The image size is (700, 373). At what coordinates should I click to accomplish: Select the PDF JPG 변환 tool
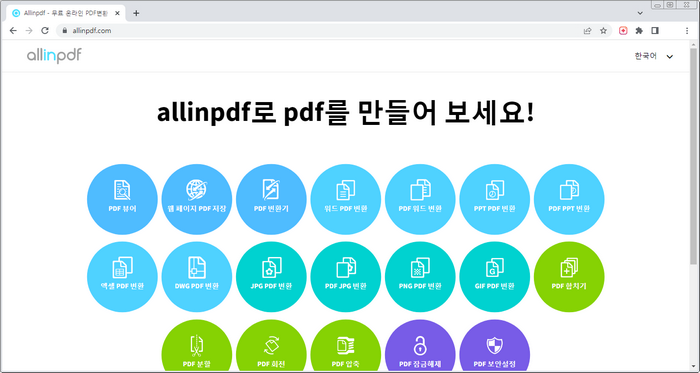tap(346, 277)
